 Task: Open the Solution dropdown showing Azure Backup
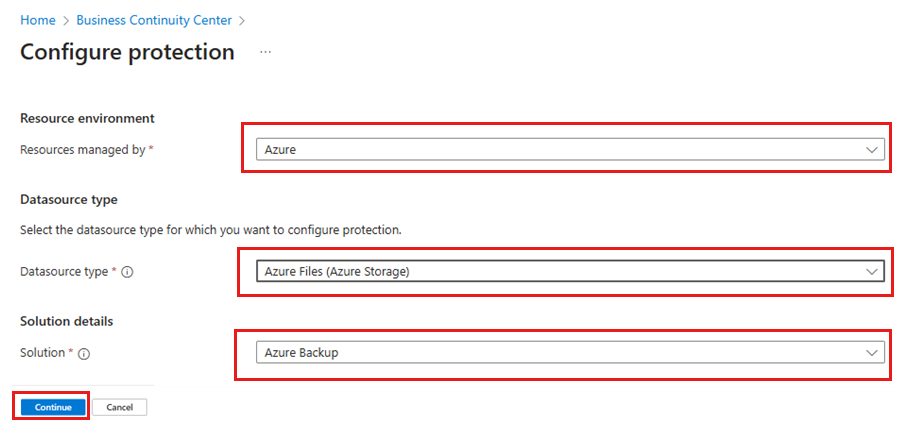click(x=570, y=353)
